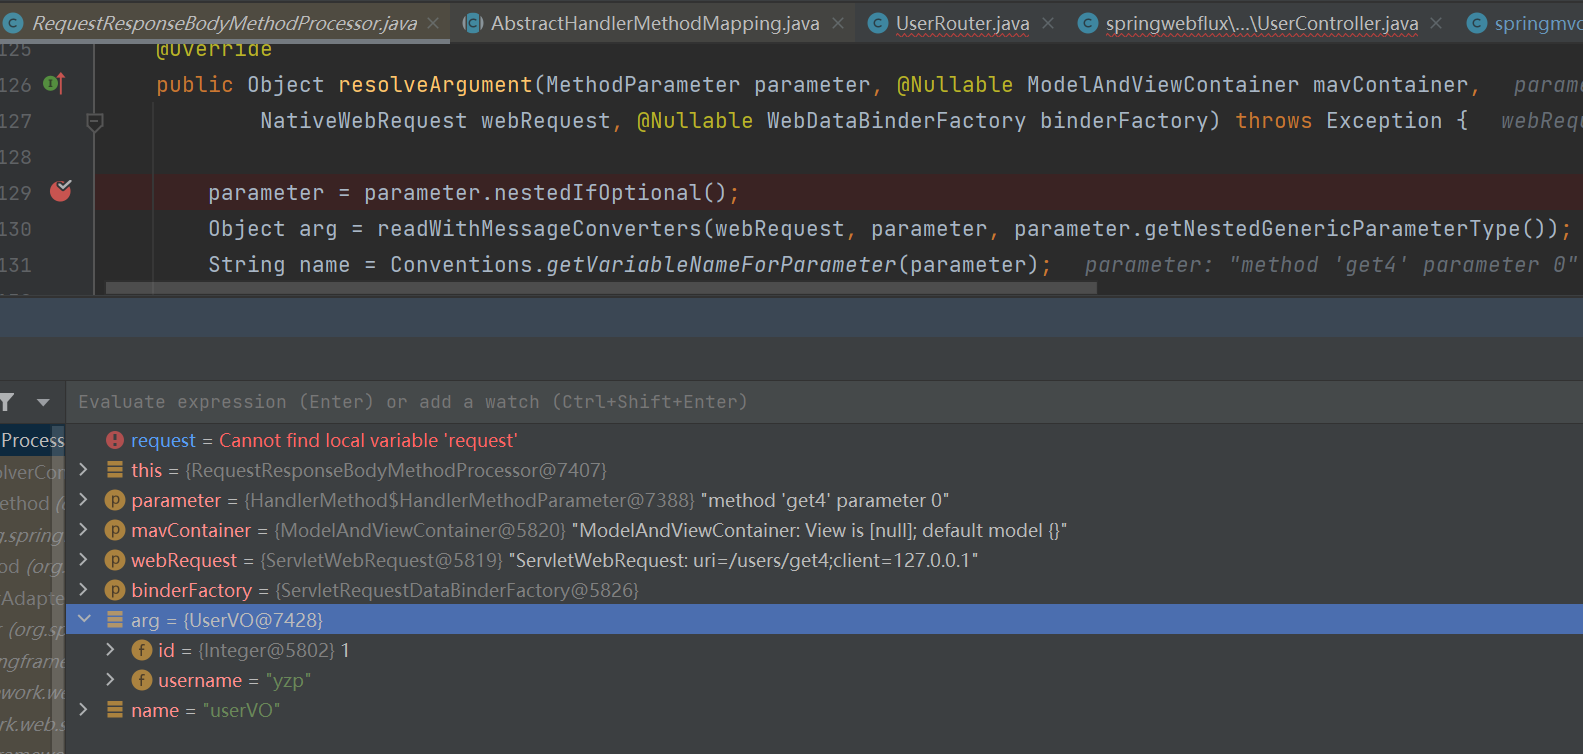
Task: Expand the 'webRequest' variable node
Action: tap(84, 560)
